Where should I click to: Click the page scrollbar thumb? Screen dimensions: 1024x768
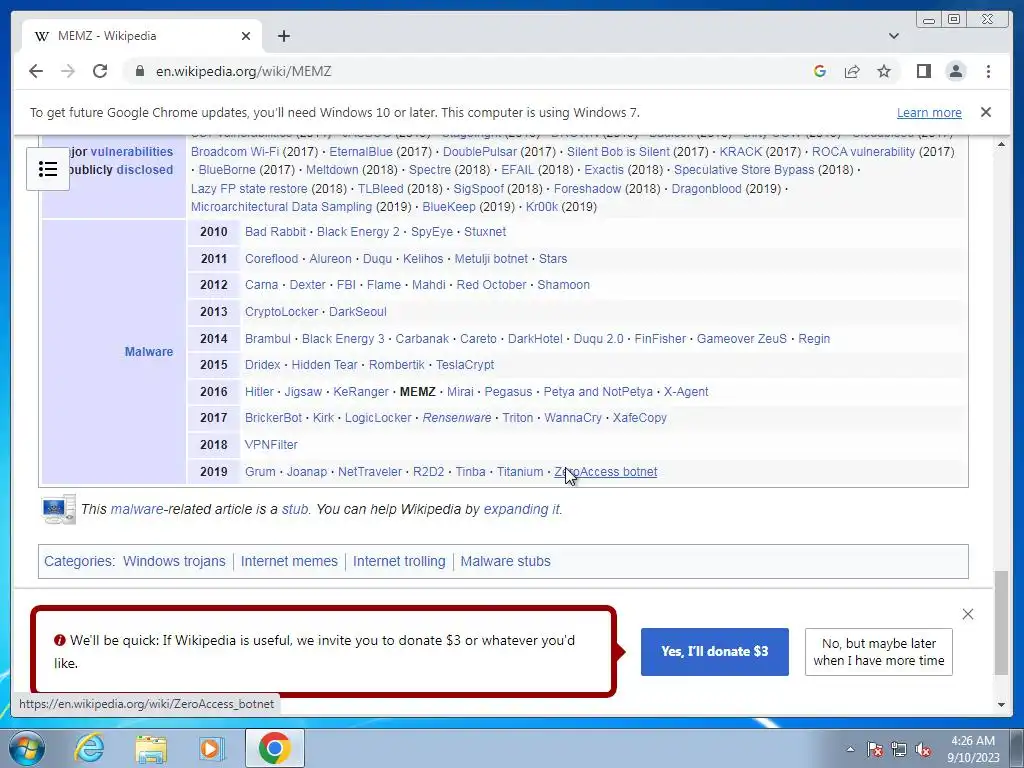tap(1001, 622)
